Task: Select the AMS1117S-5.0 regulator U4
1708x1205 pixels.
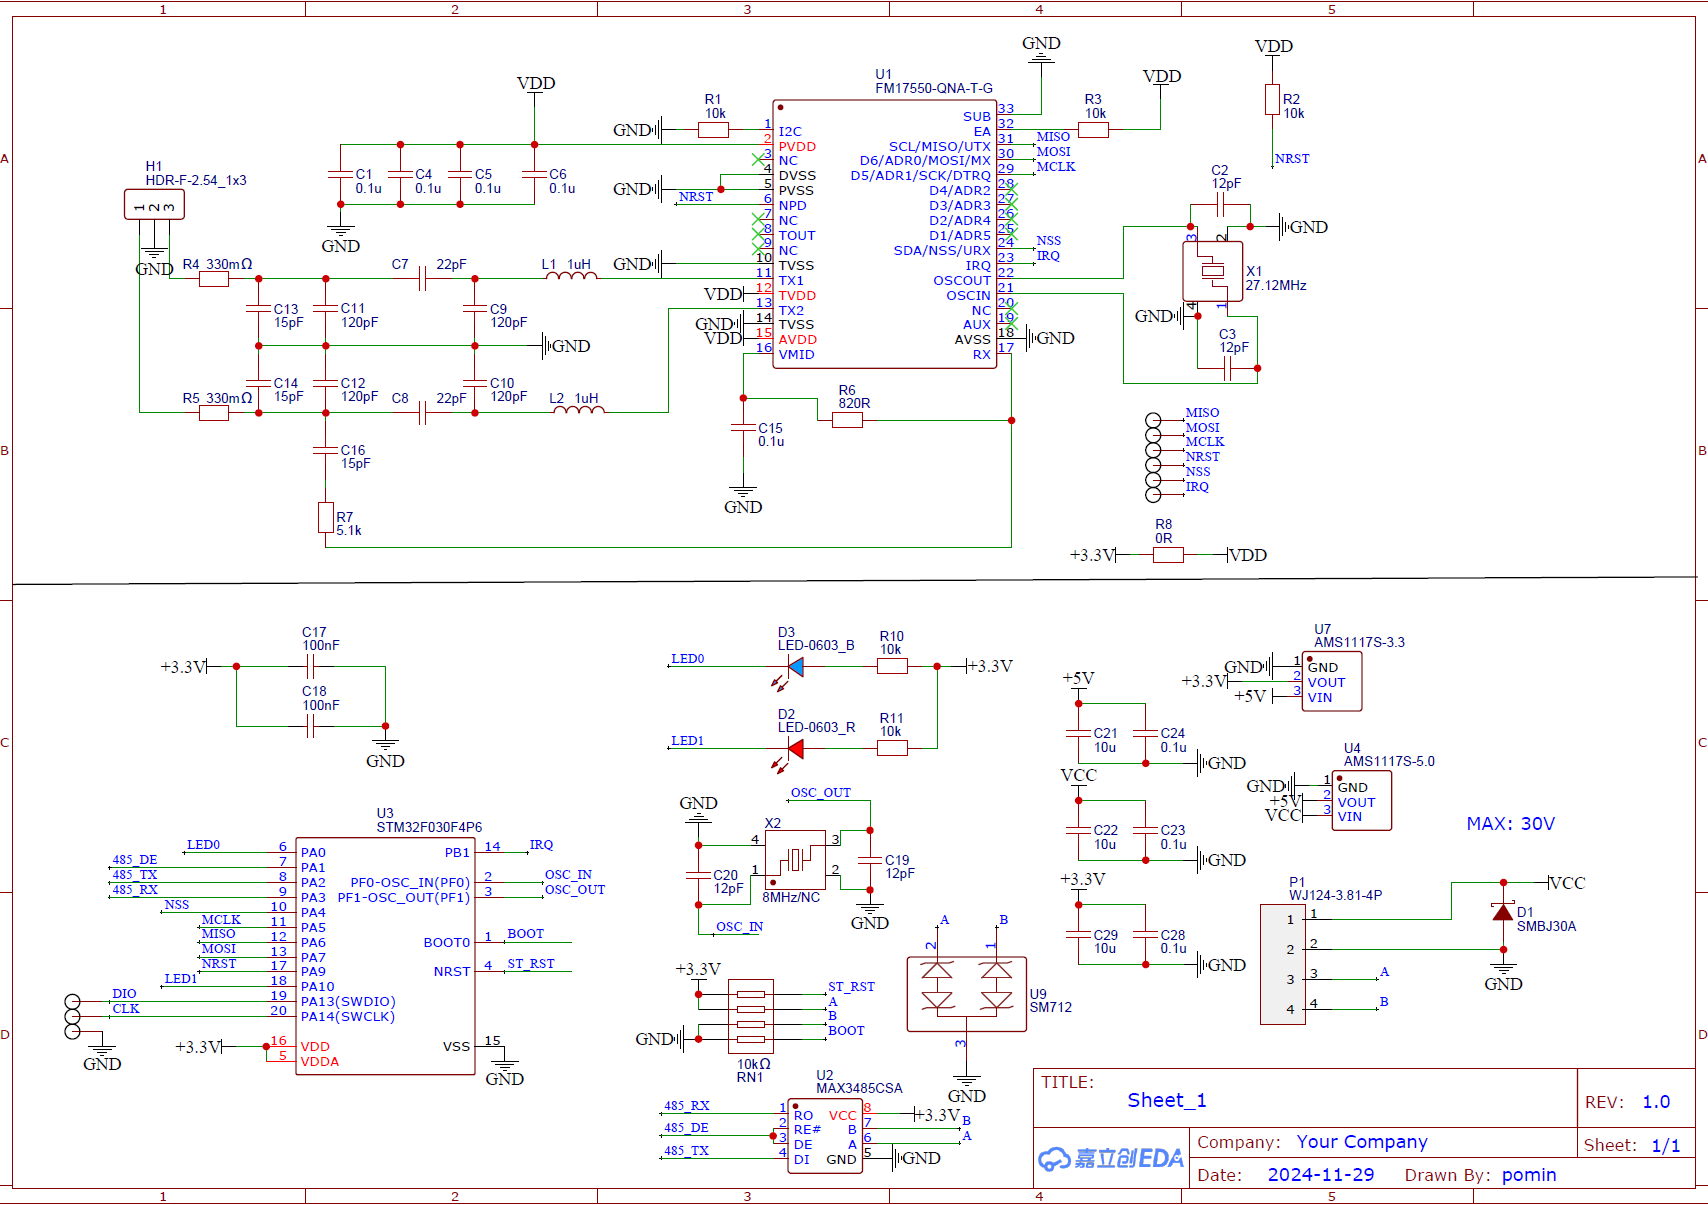Action: (x=1361, y=801)
